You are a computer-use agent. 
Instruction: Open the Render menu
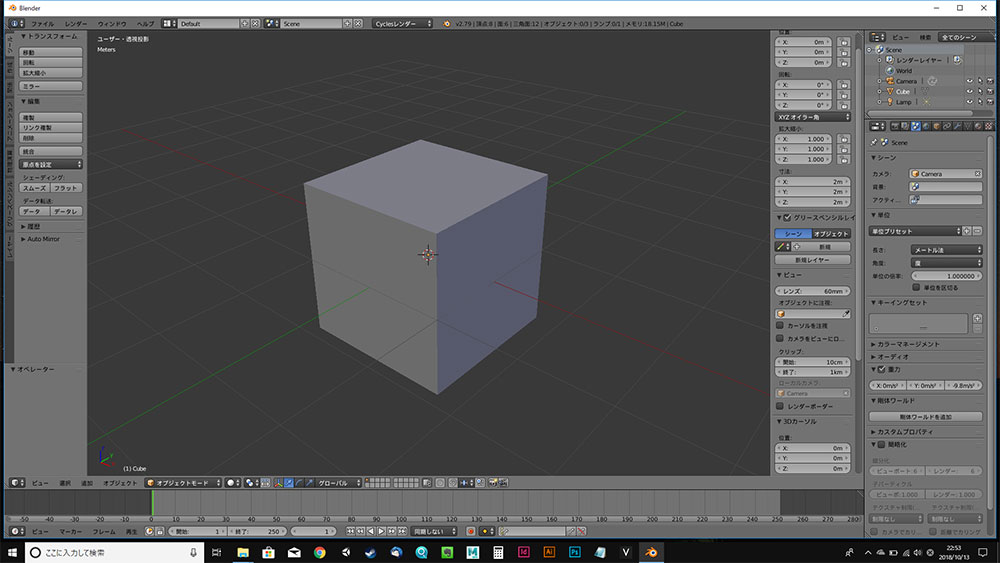[76, 24]
